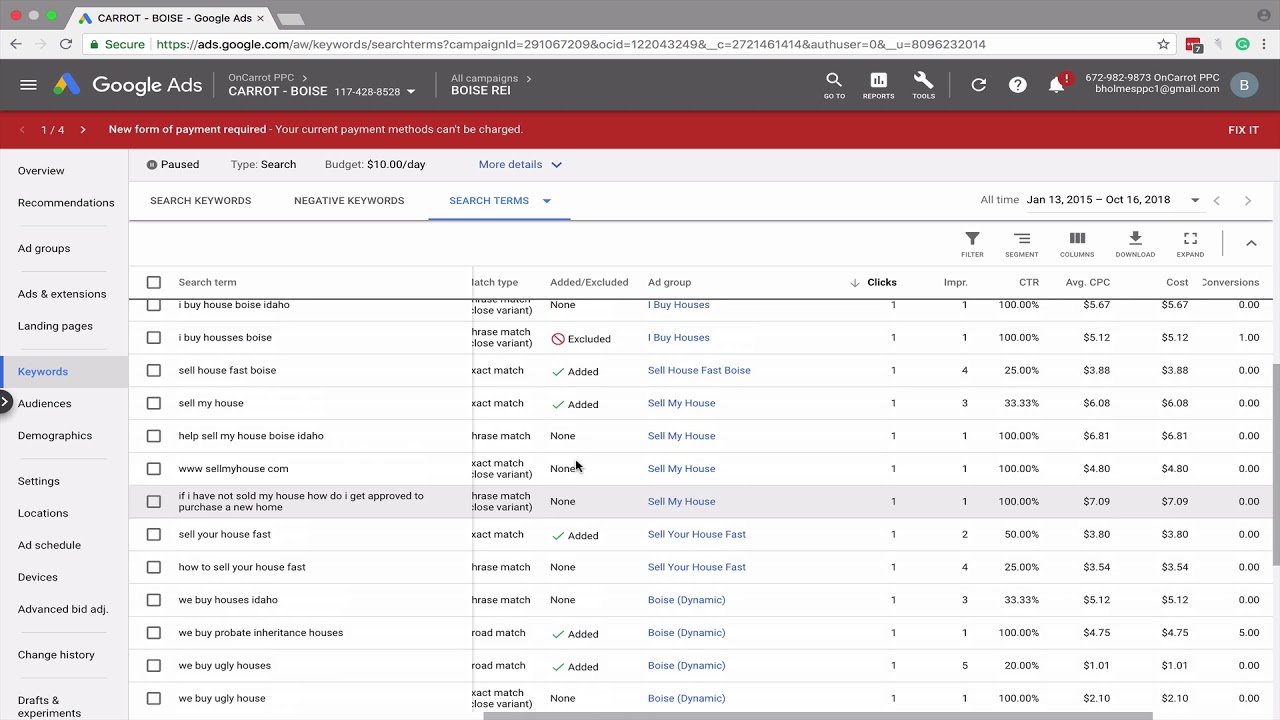This screenshot has height=720, width=1280.
Task: Open the Sell Your House Fast link for 'sell your house fast'
Action: pos(697,534)
